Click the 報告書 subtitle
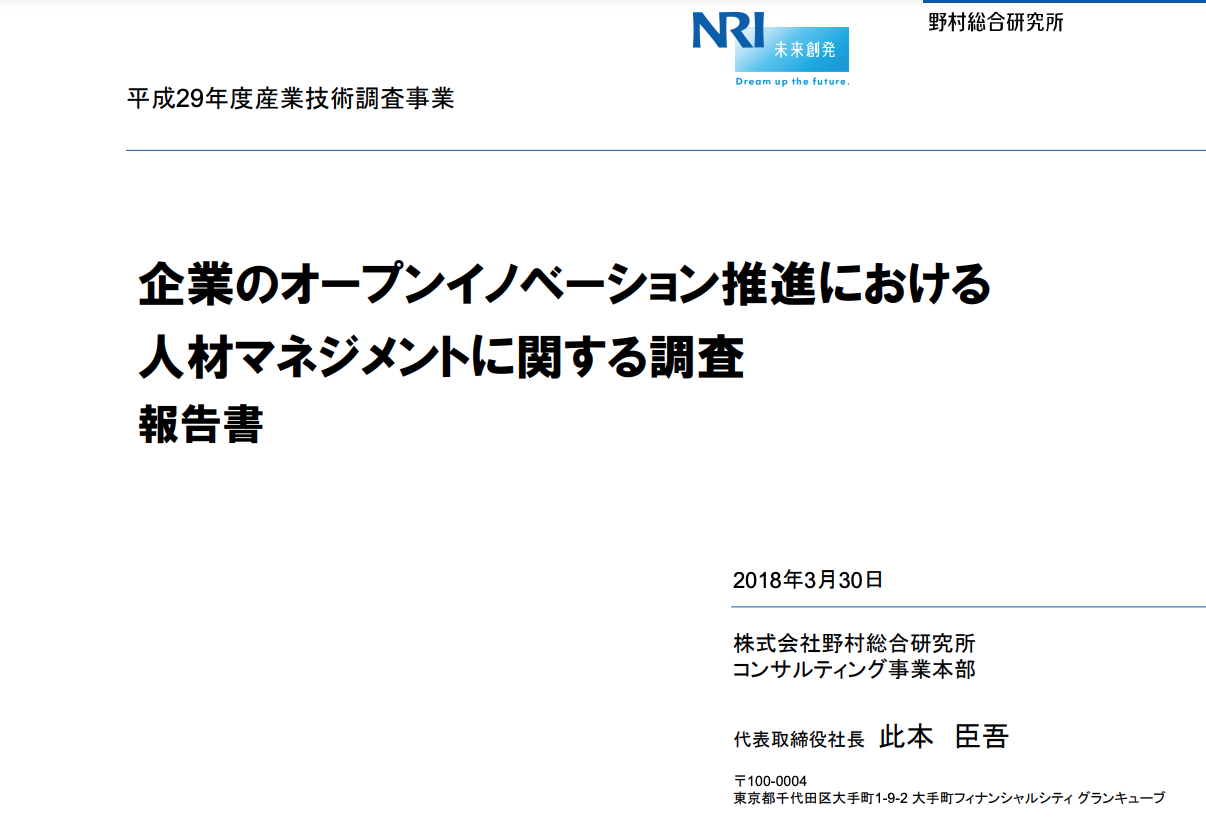This screenshot has height=834, width=1206. 200,426
